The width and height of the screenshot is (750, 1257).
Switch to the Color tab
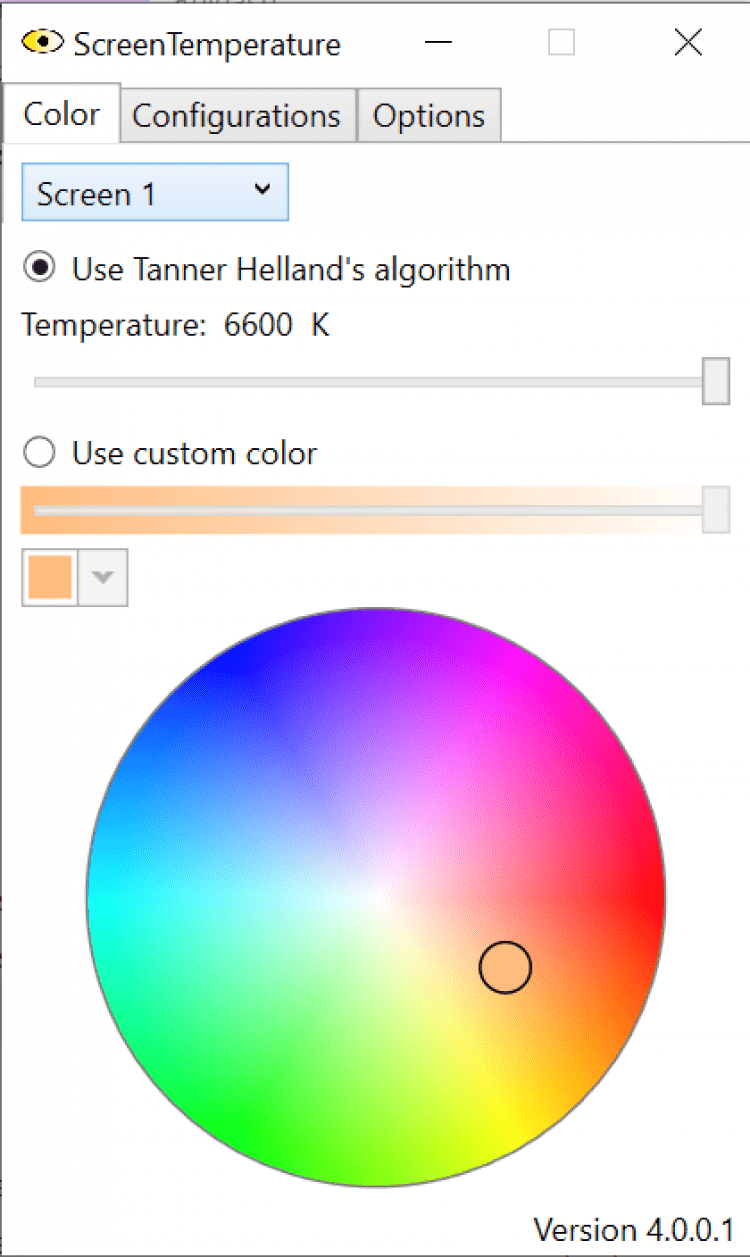pos(61,114)
